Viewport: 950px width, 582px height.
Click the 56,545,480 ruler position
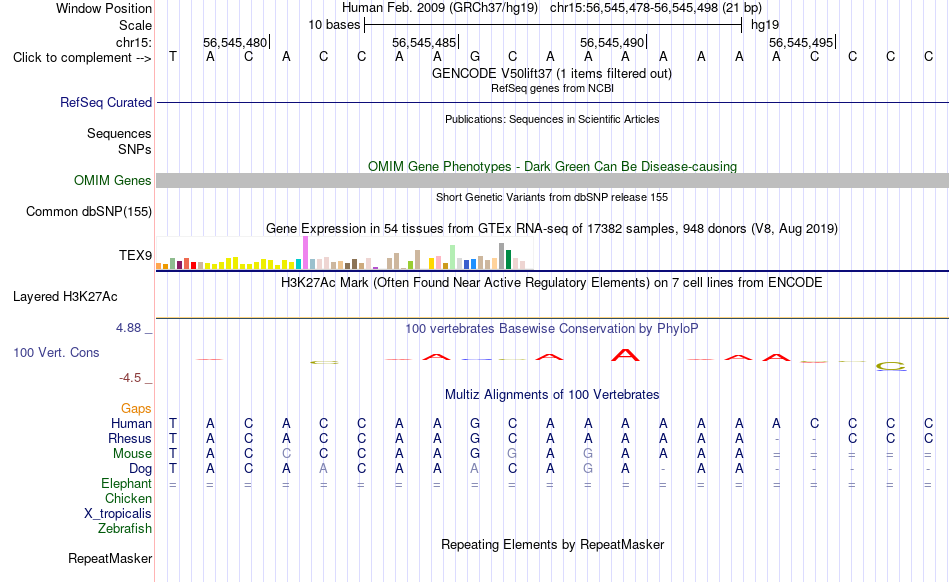[x=235, y=42]
